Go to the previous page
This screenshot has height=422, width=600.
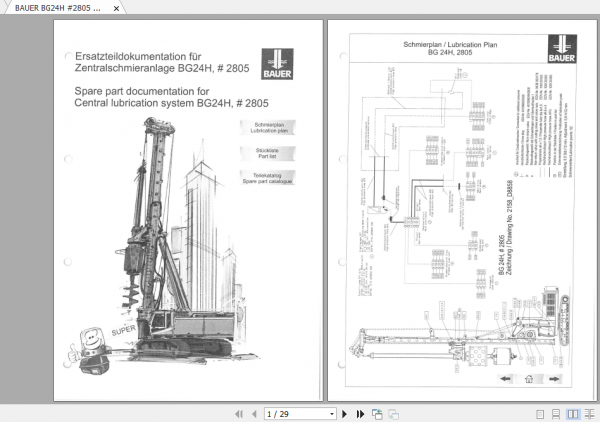(x=254, y=414)
